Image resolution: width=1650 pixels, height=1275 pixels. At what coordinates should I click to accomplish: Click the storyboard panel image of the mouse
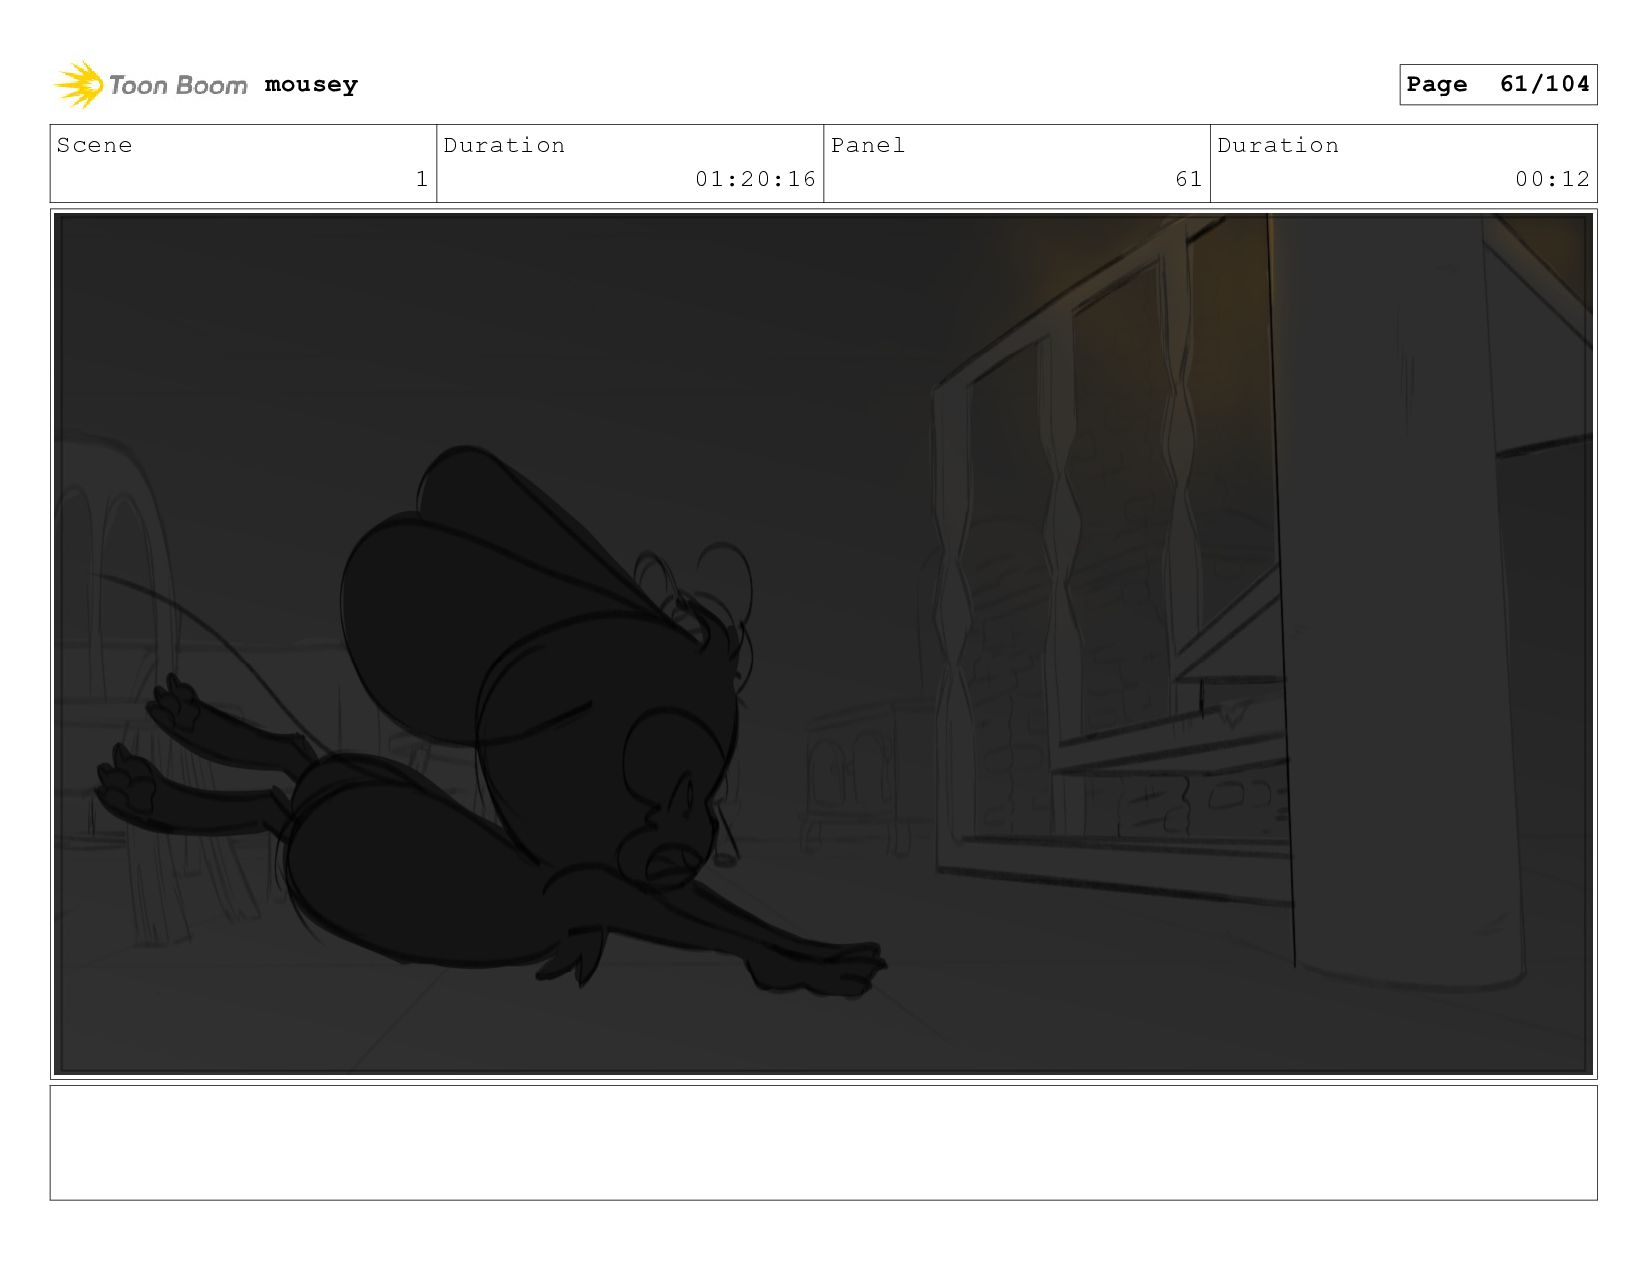tap(823, 644)
